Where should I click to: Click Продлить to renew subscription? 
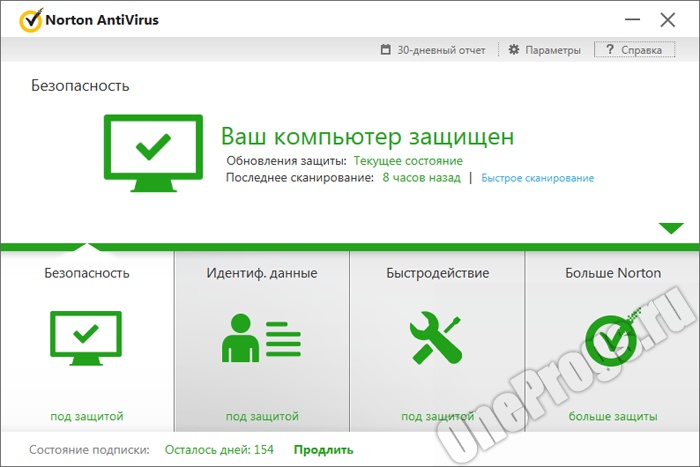pos(323,450)
